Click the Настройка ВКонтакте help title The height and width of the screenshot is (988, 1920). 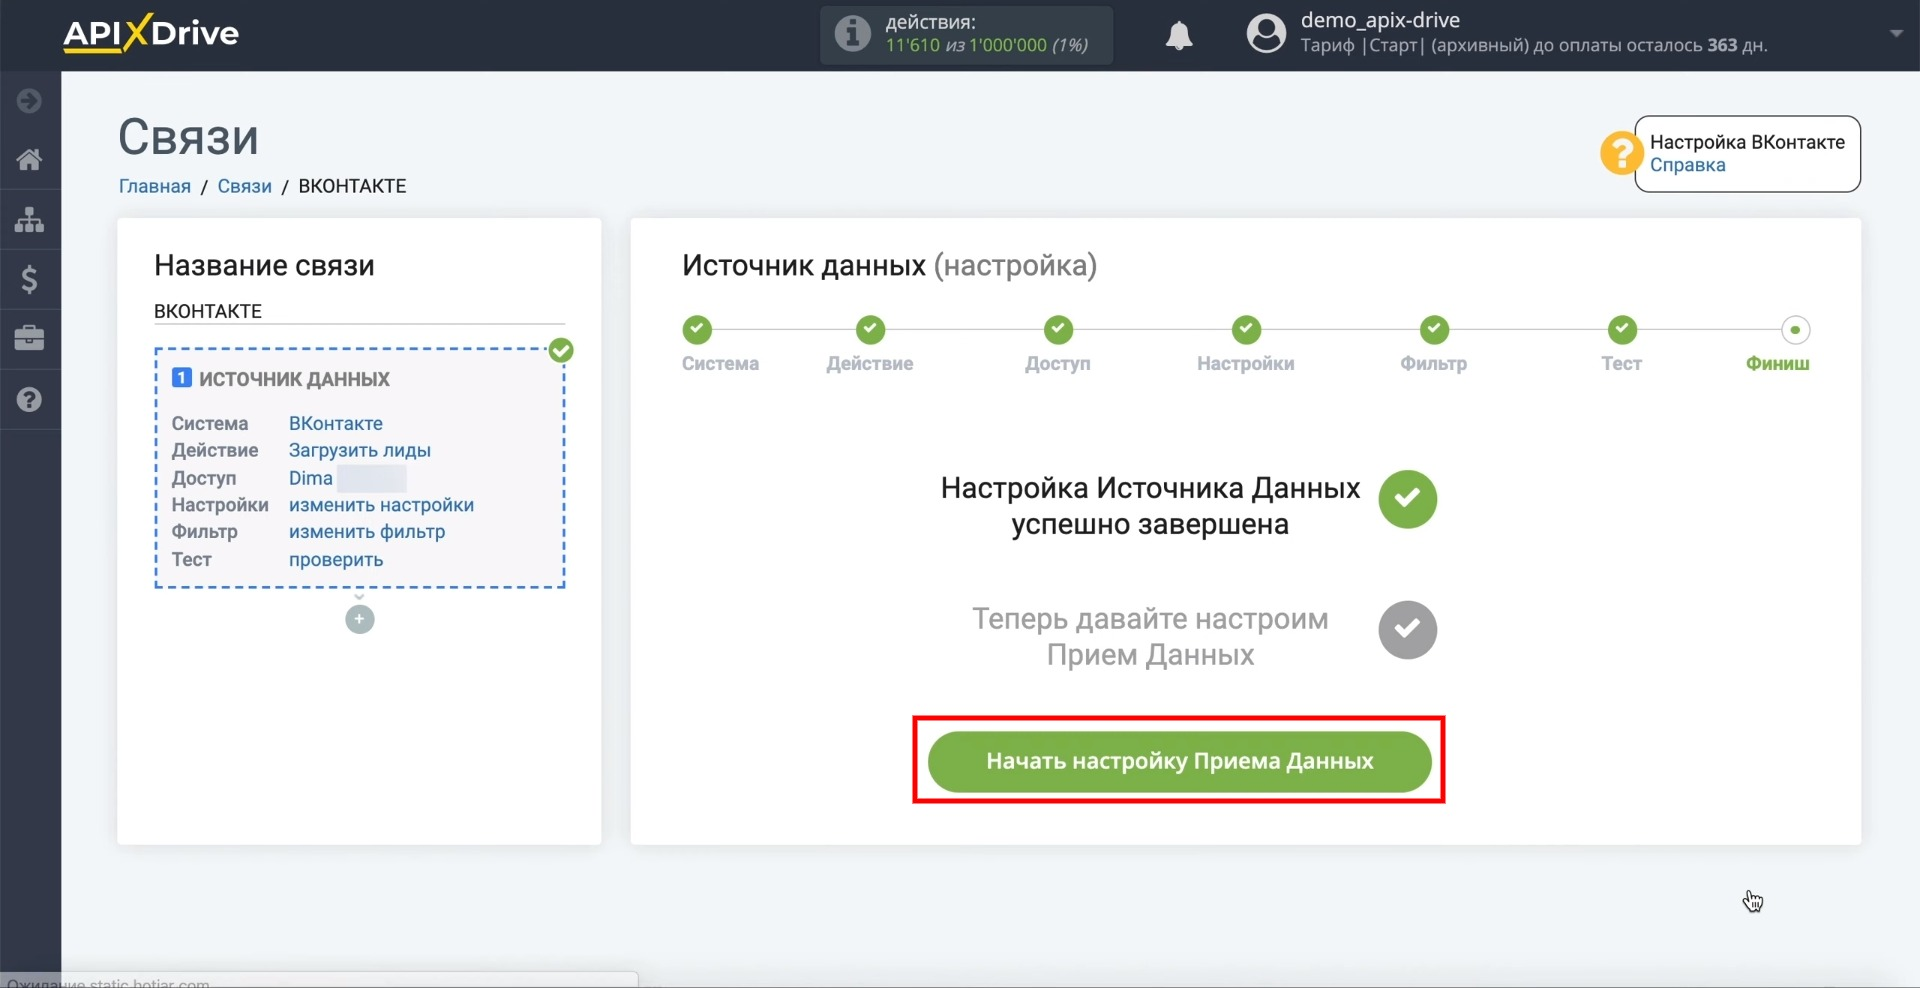pos(1747,142)
